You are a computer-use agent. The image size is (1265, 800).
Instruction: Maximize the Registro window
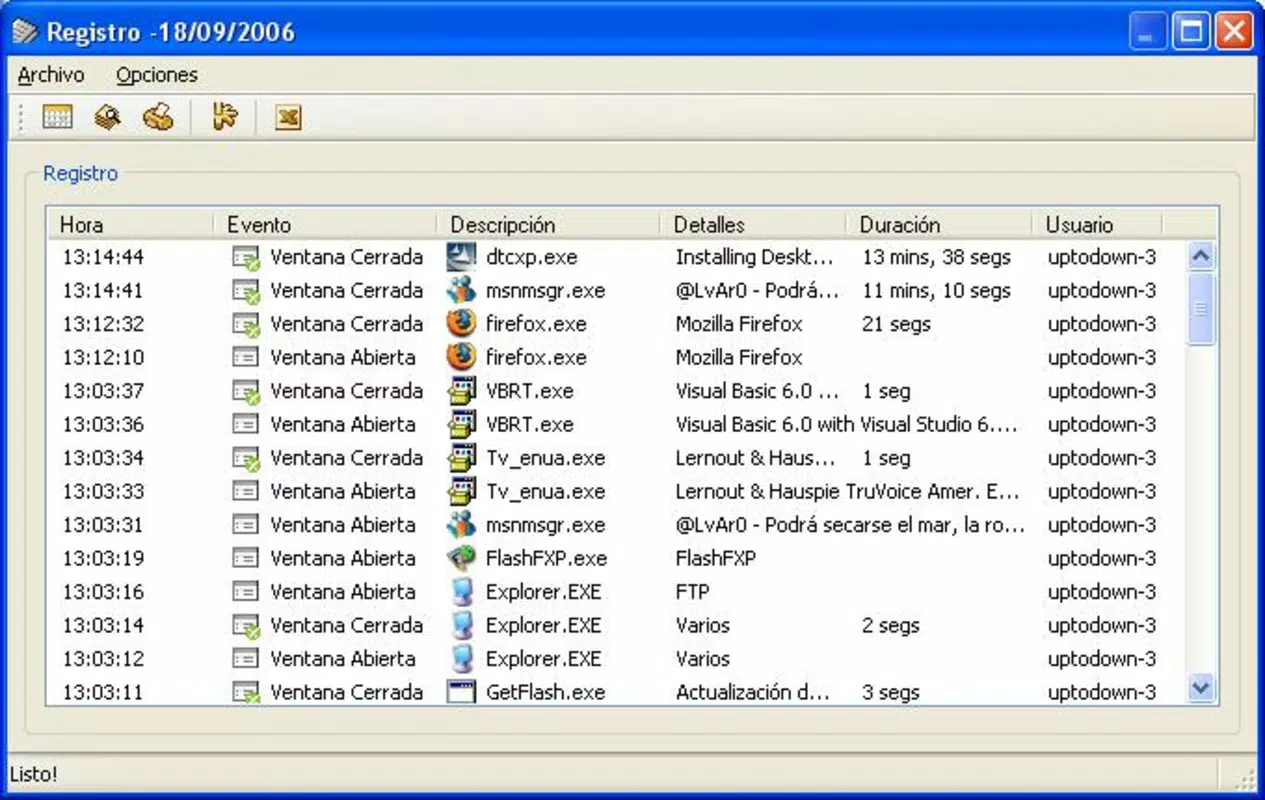pos(1191,32)
